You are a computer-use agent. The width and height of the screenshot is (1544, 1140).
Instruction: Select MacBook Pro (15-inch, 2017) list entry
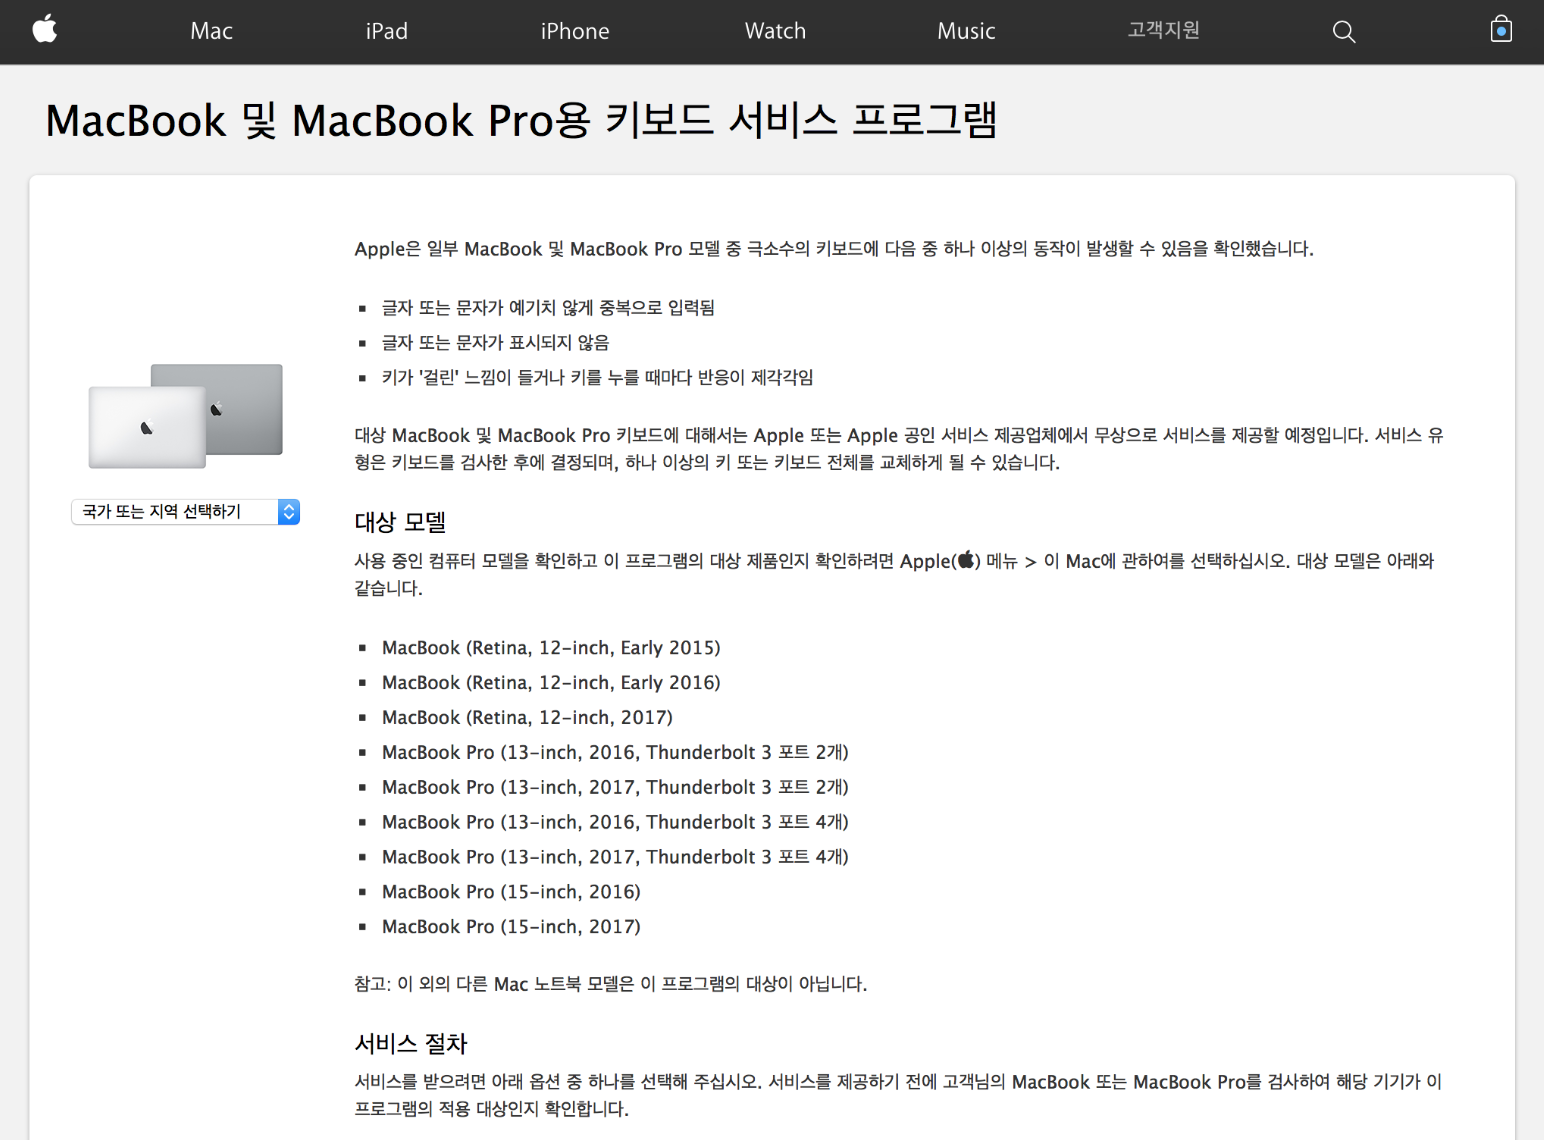tap(510, 926)
